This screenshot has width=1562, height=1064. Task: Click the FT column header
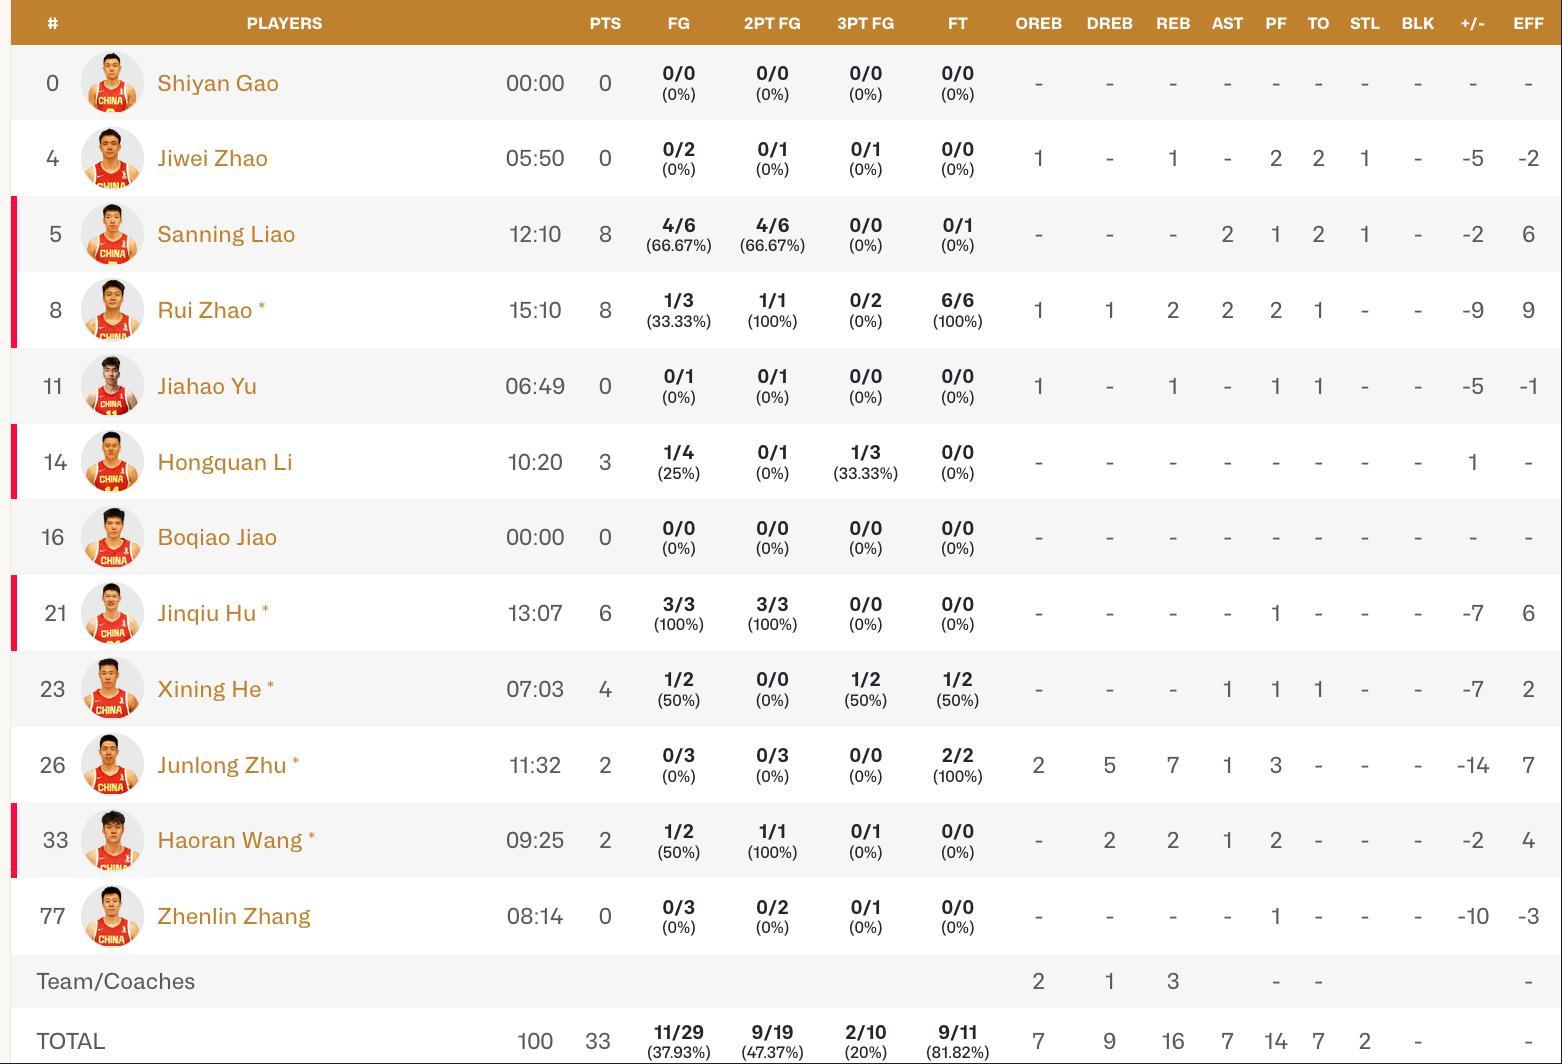pyautogui.click(x=957, y=23)
